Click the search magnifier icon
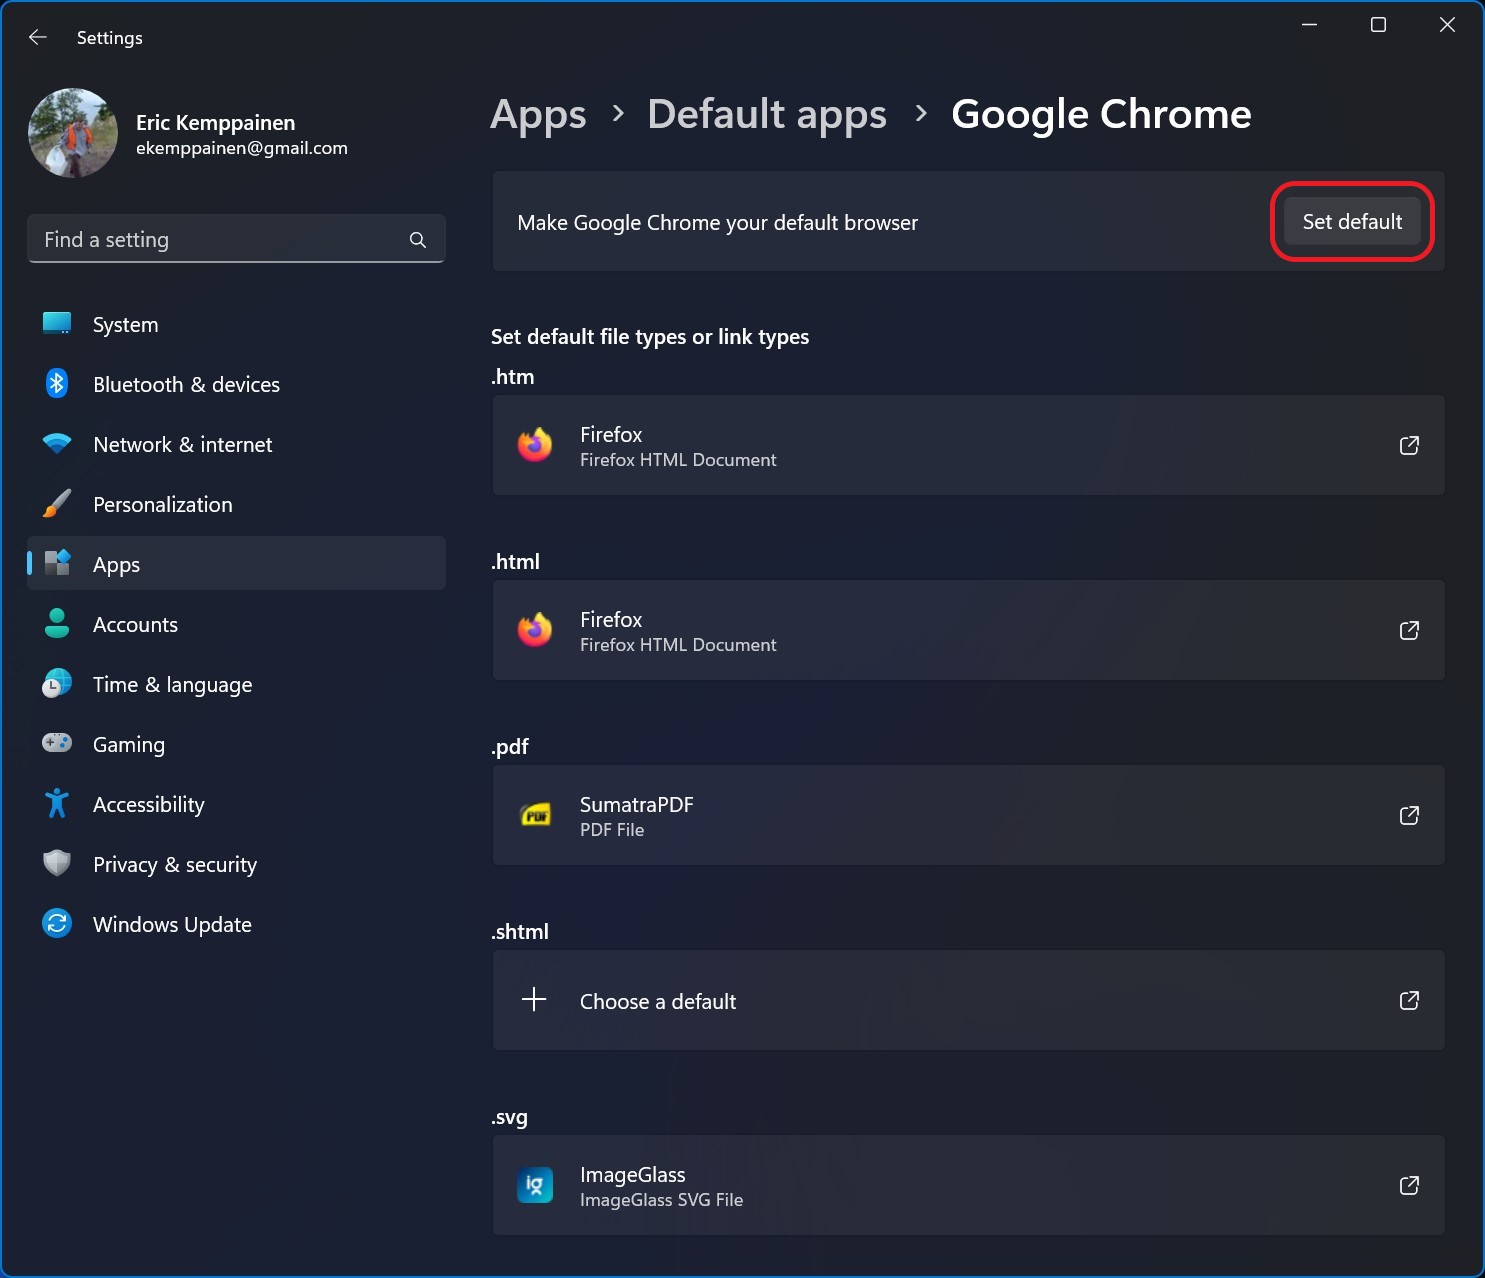 (418, 240)
